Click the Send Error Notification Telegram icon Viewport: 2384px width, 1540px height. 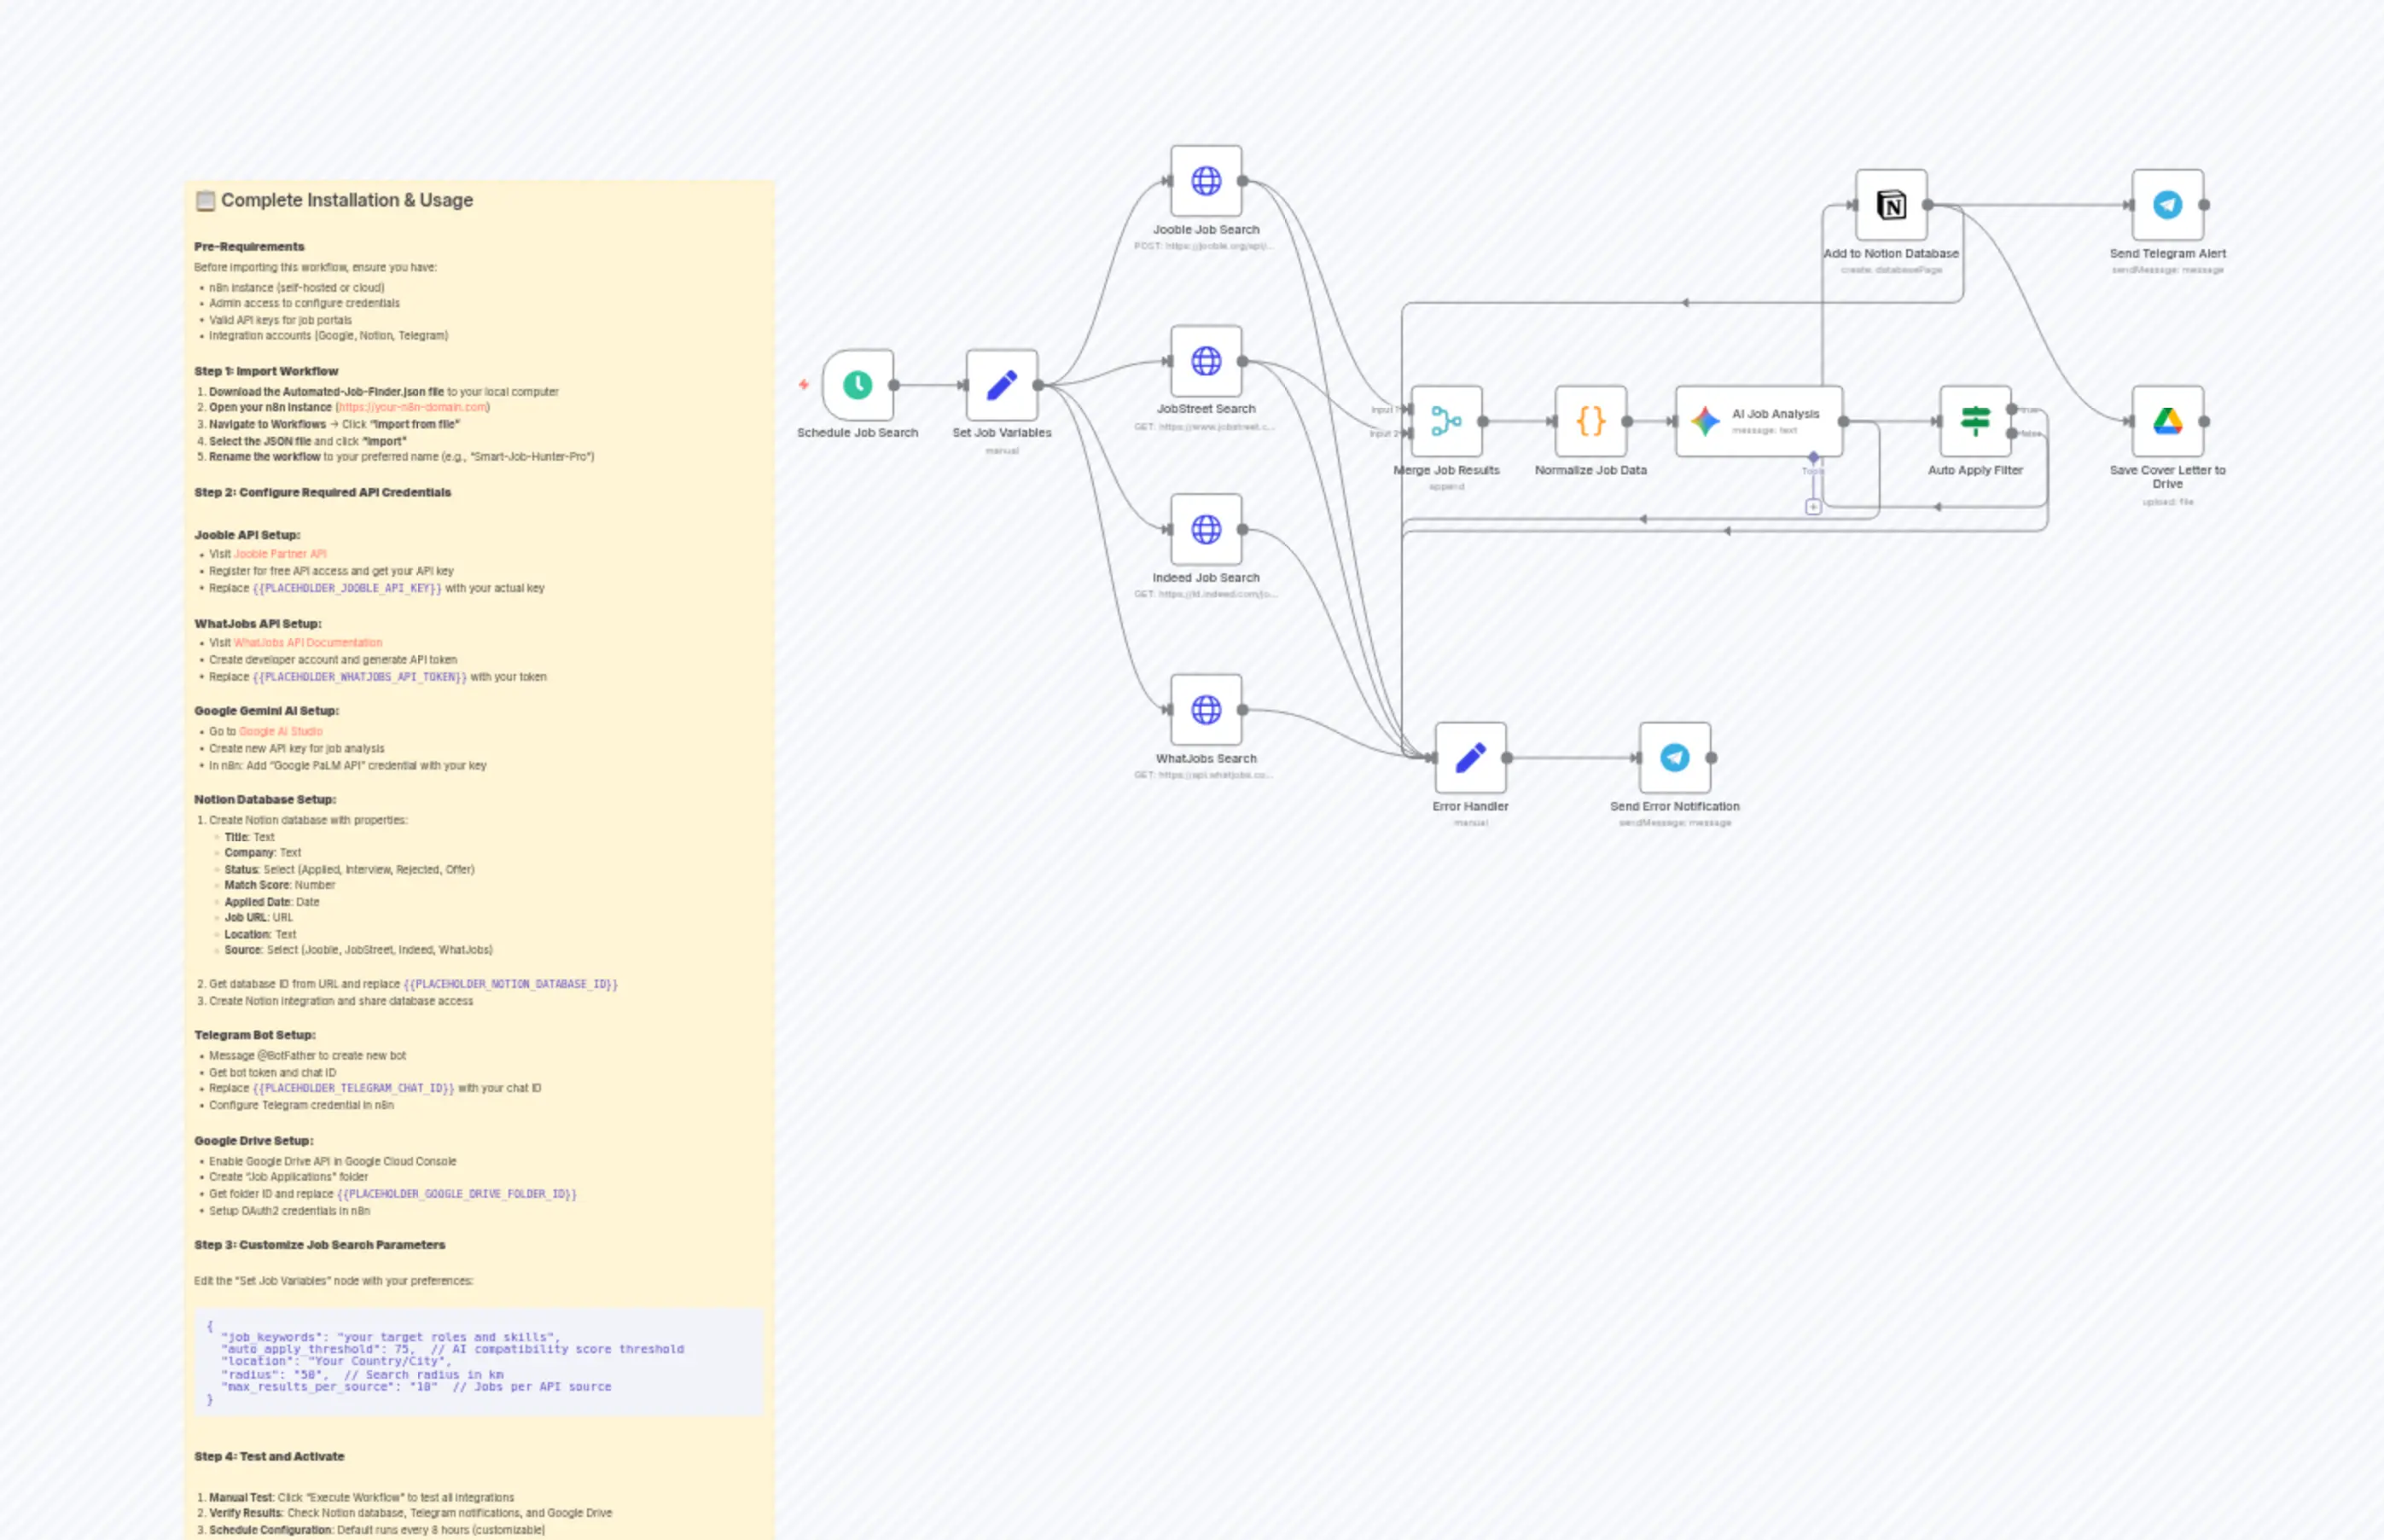tap(1674, 757)
